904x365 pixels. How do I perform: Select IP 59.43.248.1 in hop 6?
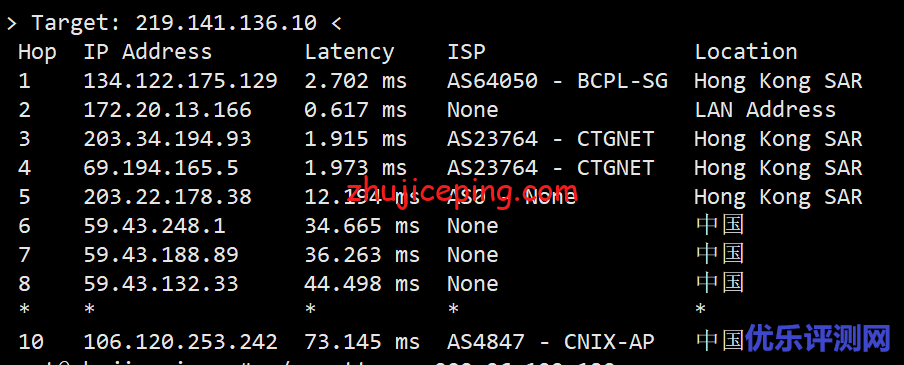point(155,225)
